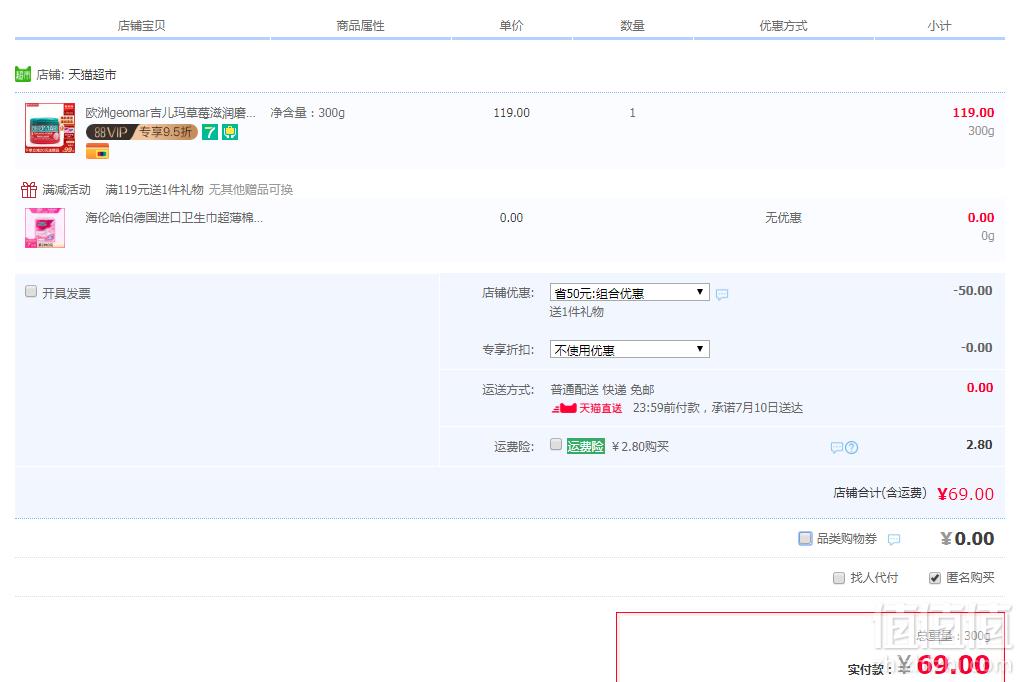Enable the 运费险 ¥2.80 insurance checkbox

coord(556,445)
